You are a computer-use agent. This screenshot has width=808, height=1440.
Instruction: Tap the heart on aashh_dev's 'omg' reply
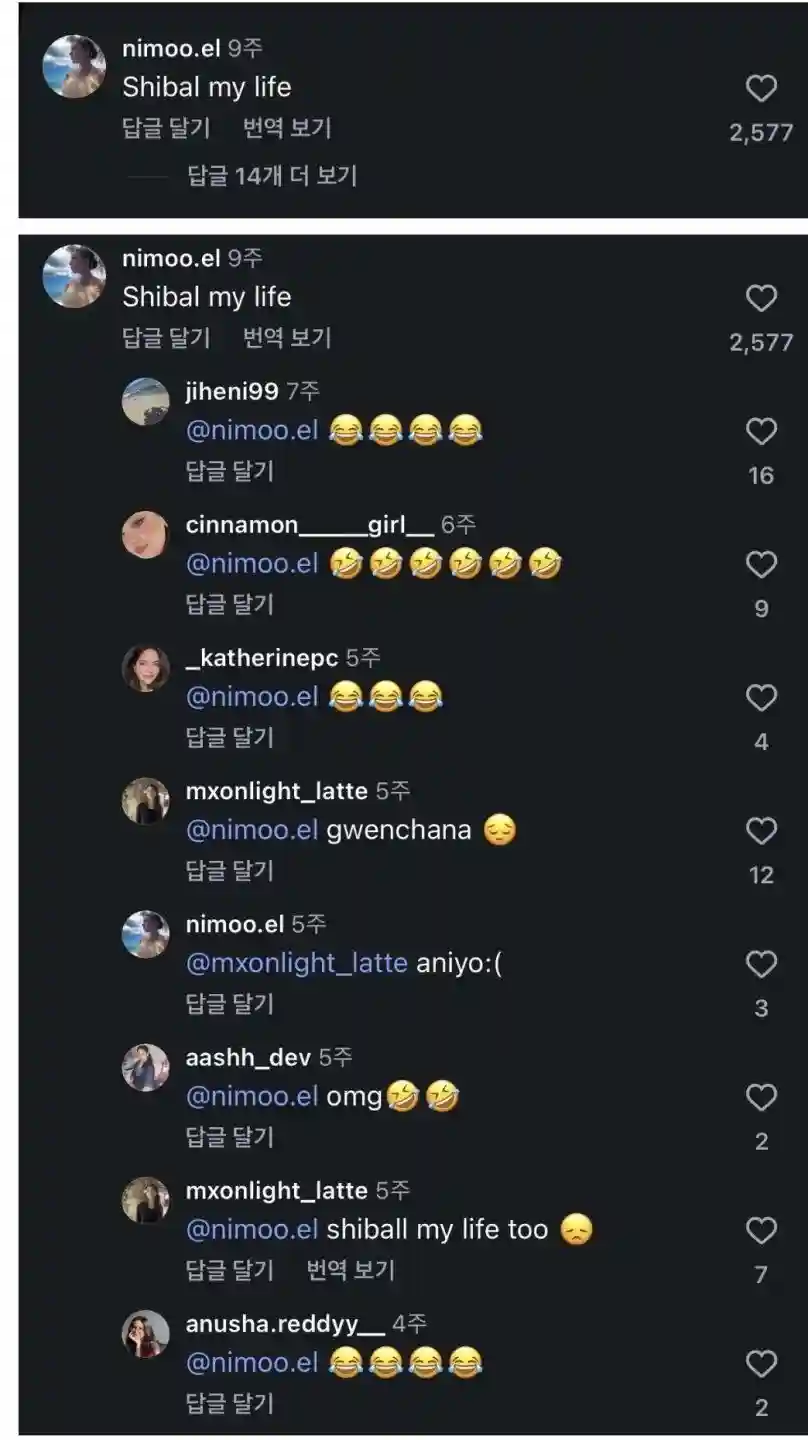coord(761,1097)
